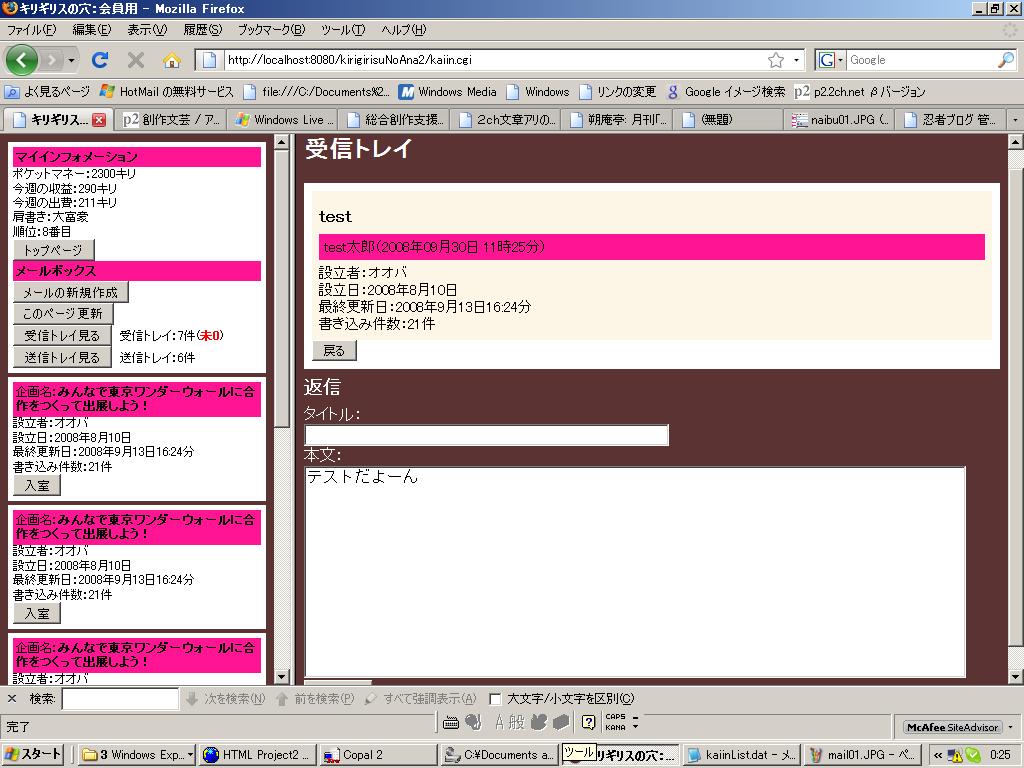This screenshot has width=1024, height=768.
Task: Open the tab list dropdown arrow
Action: [x=1015, y=120]
